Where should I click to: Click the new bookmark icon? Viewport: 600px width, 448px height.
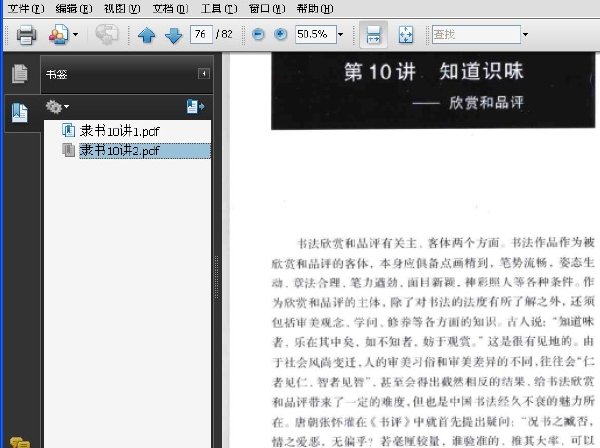tap(196, 107)
